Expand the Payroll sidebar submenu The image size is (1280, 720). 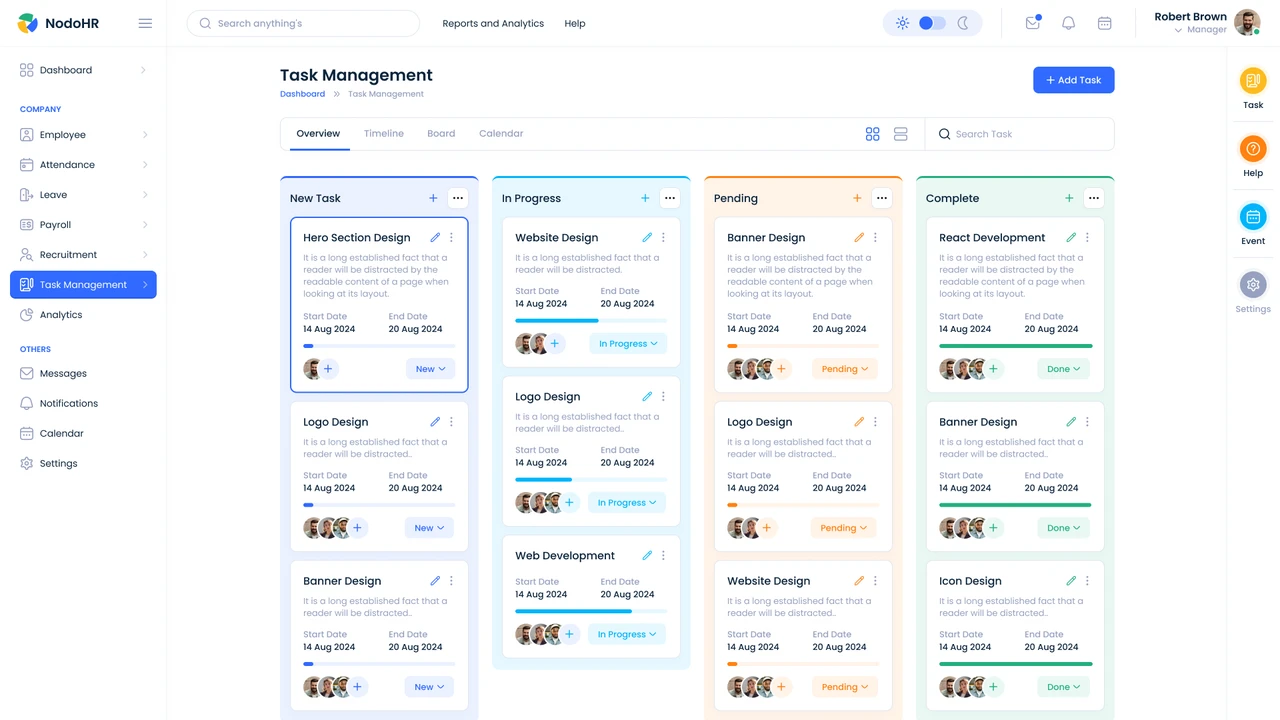tap(144, 225)
